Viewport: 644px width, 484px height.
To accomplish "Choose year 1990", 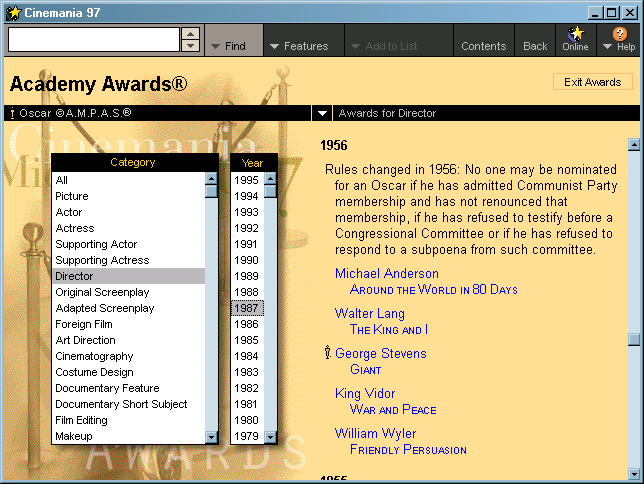I will [248, 260].
